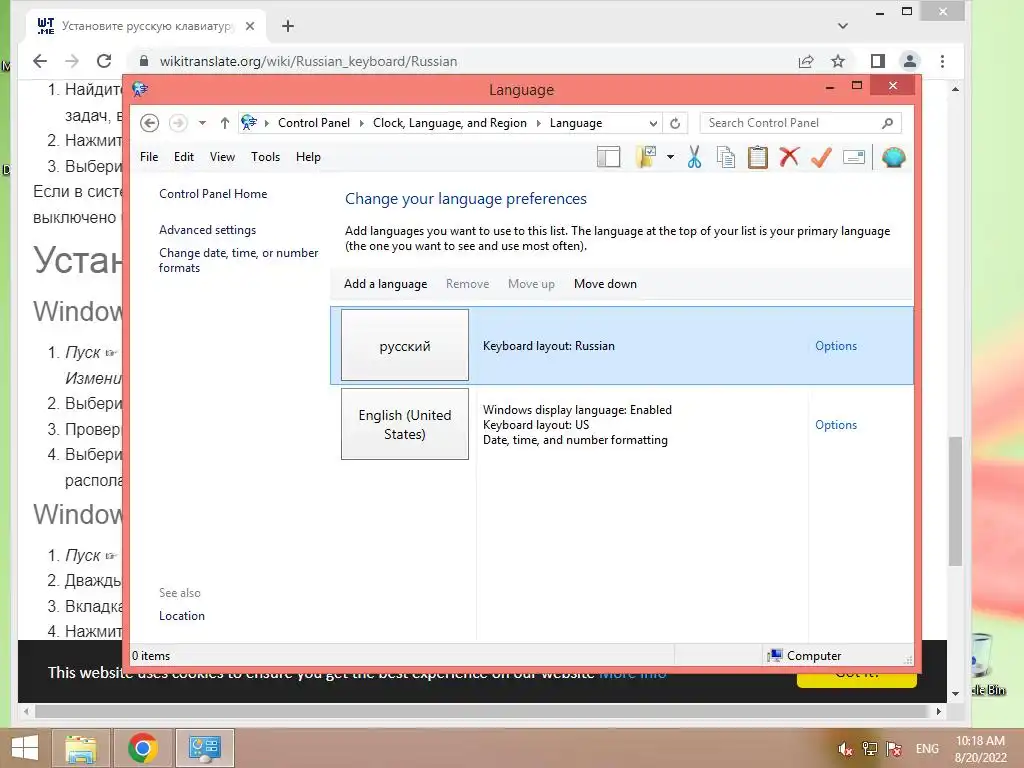Toggle Chrome side panel icon
The height and width of the screenshot is (768, 1024).
pos(878,61)
